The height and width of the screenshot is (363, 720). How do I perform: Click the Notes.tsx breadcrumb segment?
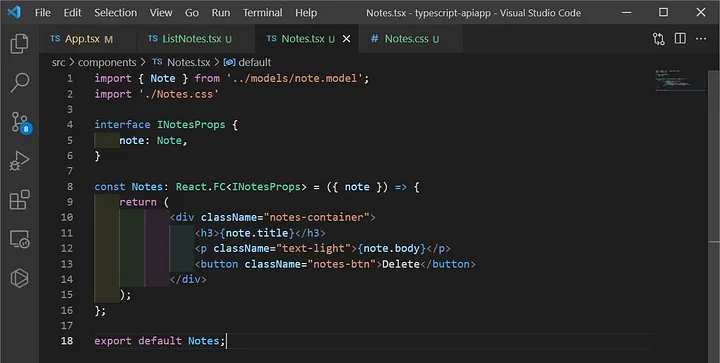pyautogui.click(x=182, y=62)
